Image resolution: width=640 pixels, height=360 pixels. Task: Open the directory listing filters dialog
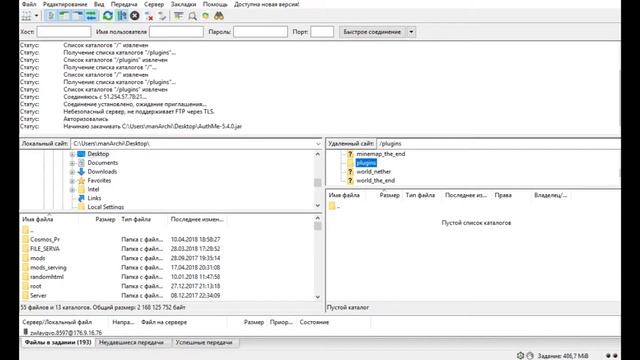pyautogui.click(x=178, y=16)
